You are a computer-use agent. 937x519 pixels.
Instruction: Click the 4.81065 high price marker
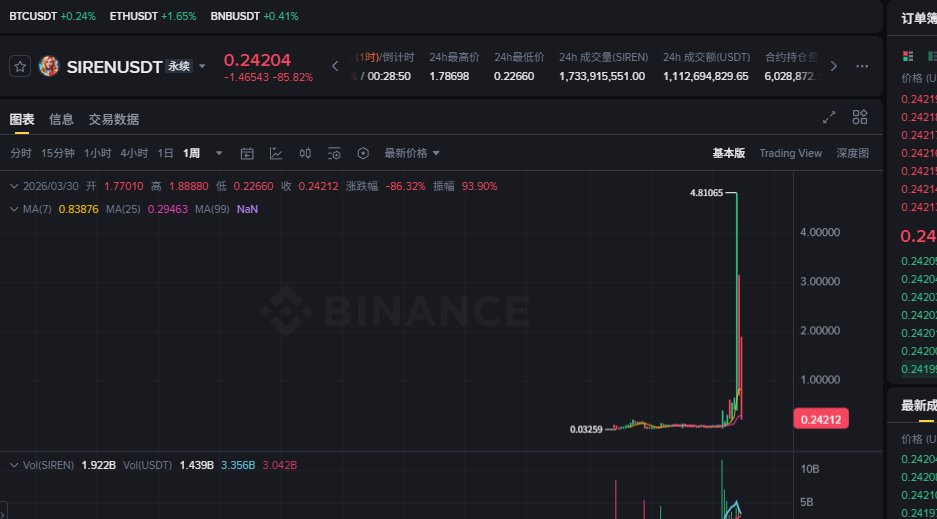pos(706,193)
